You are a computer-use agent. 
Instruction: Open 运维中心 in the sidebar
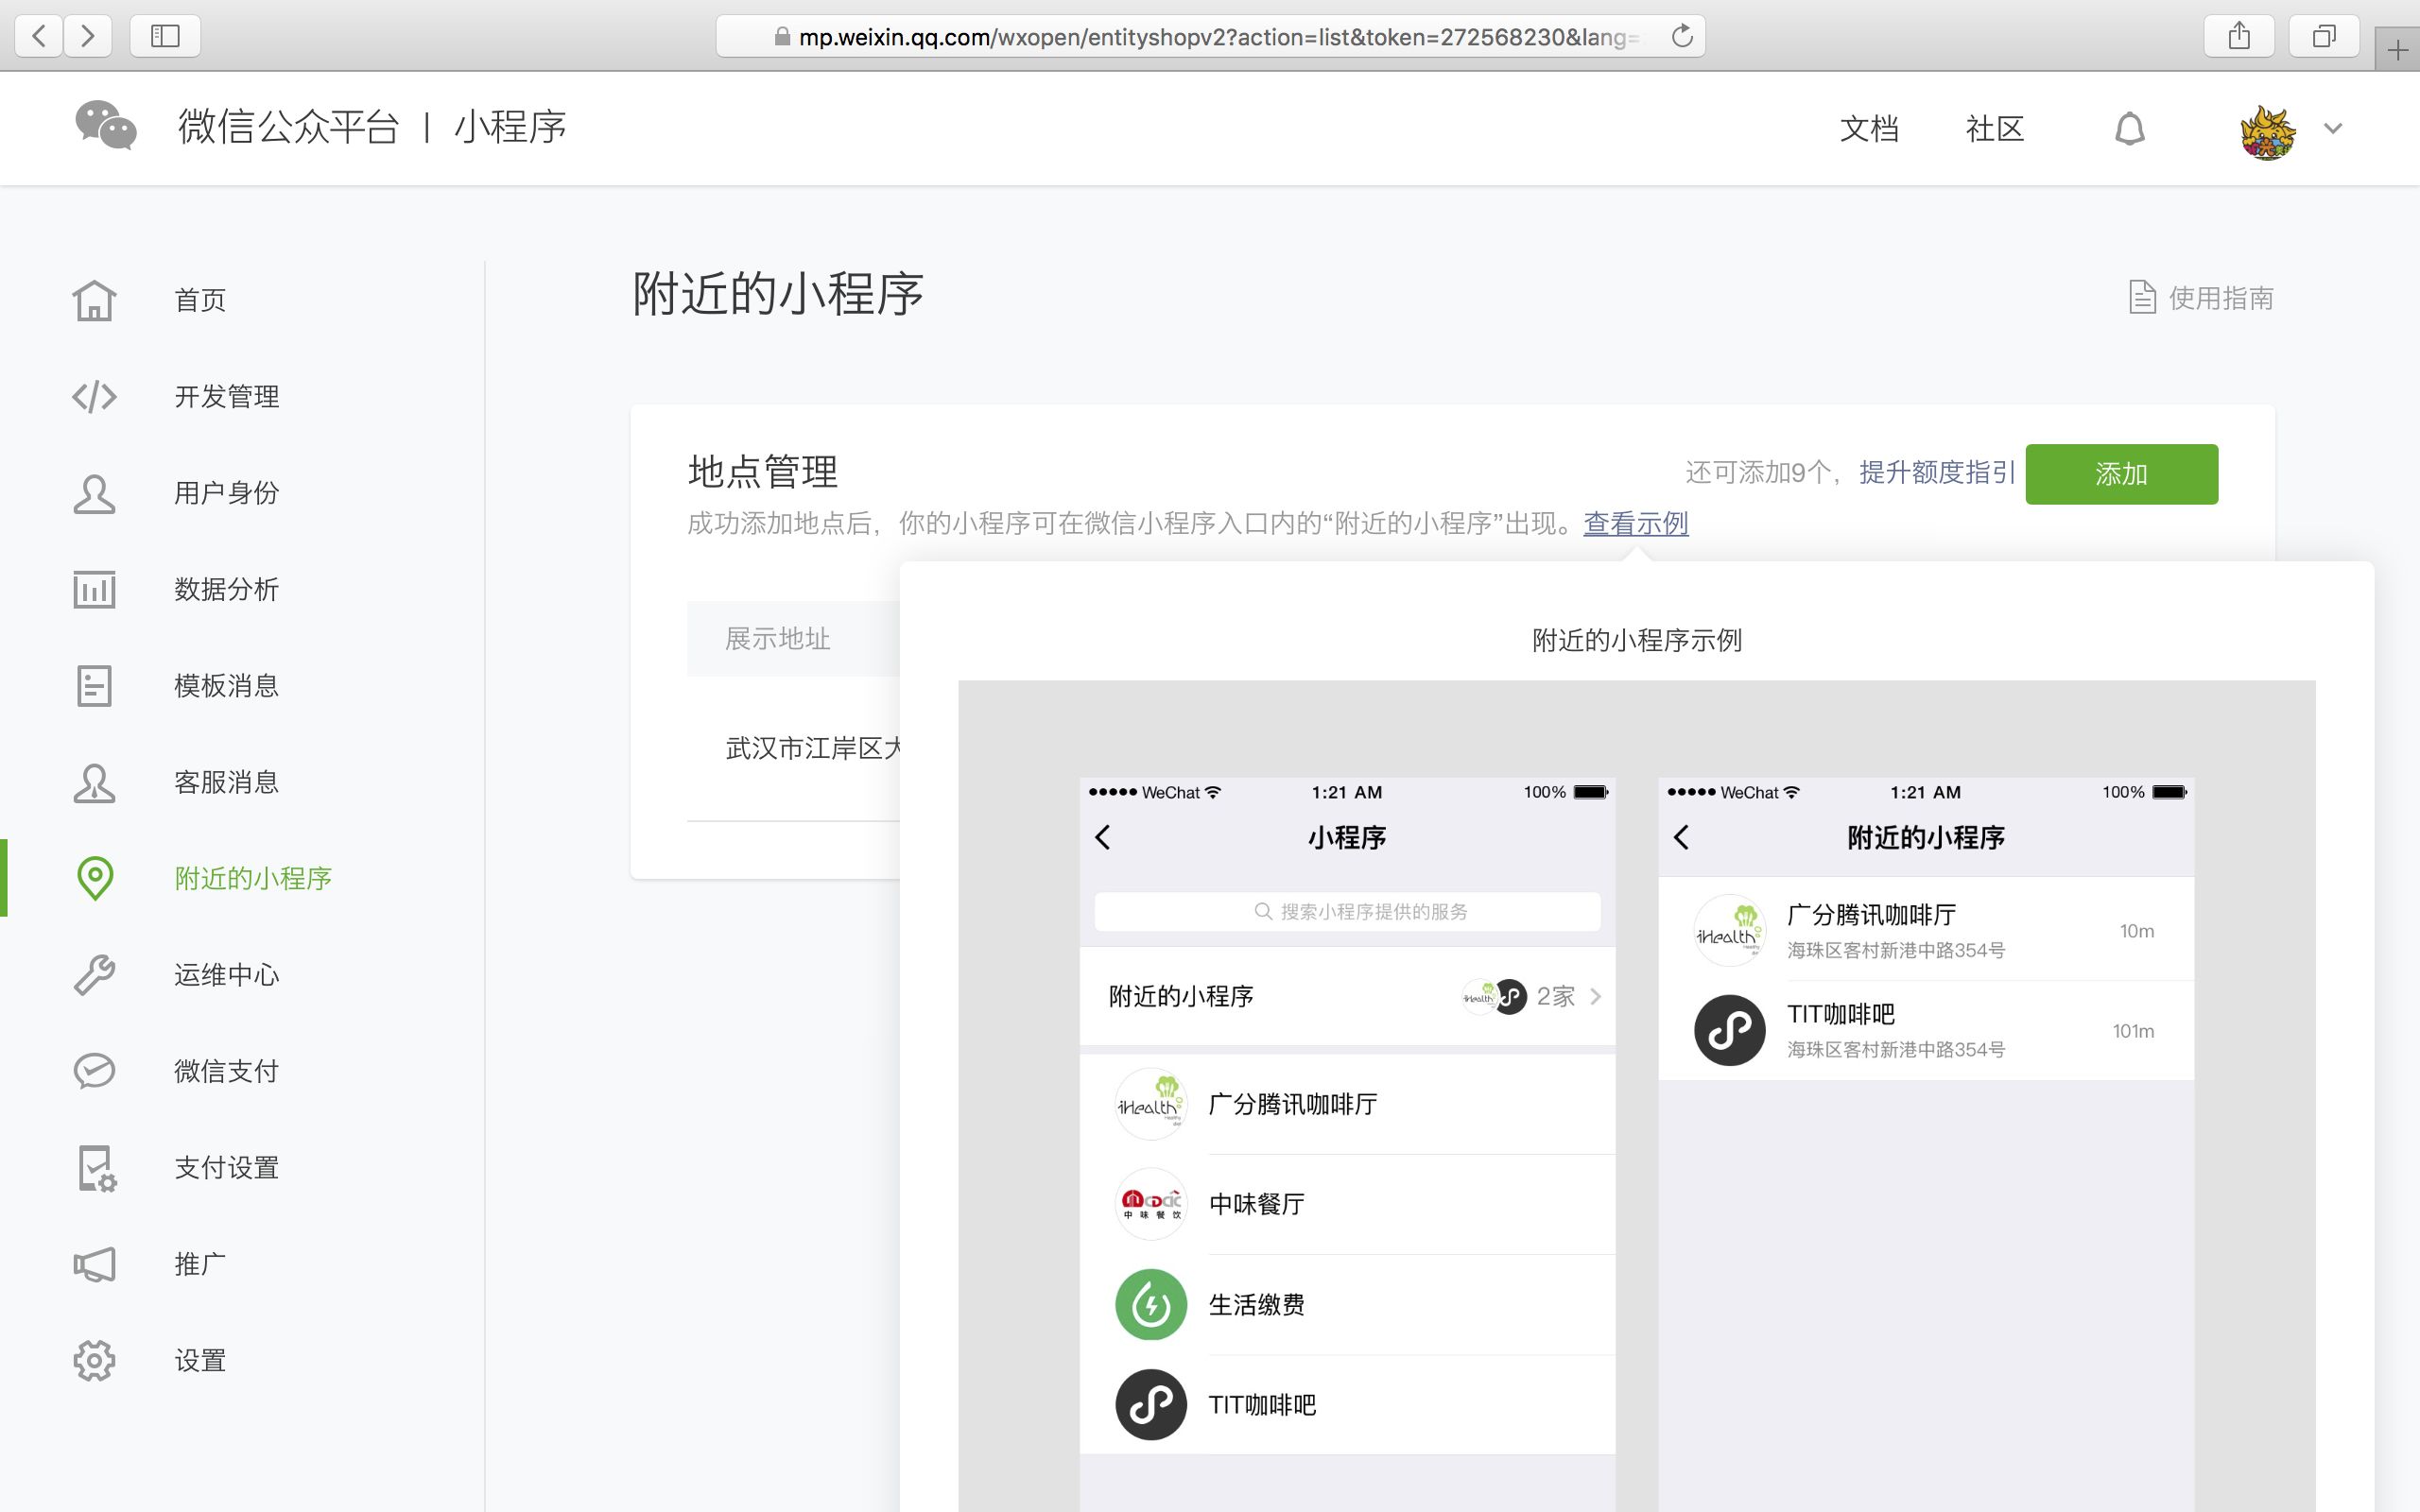point(226,975)
